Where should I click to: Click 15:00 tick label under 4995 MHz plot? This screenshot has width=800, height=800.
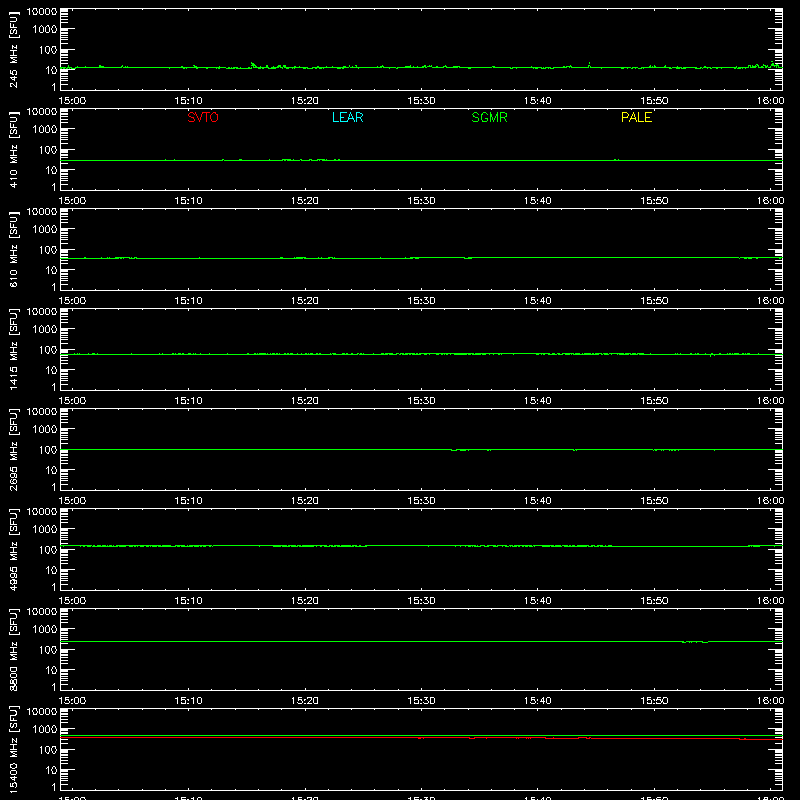click(x=72, y=601)
